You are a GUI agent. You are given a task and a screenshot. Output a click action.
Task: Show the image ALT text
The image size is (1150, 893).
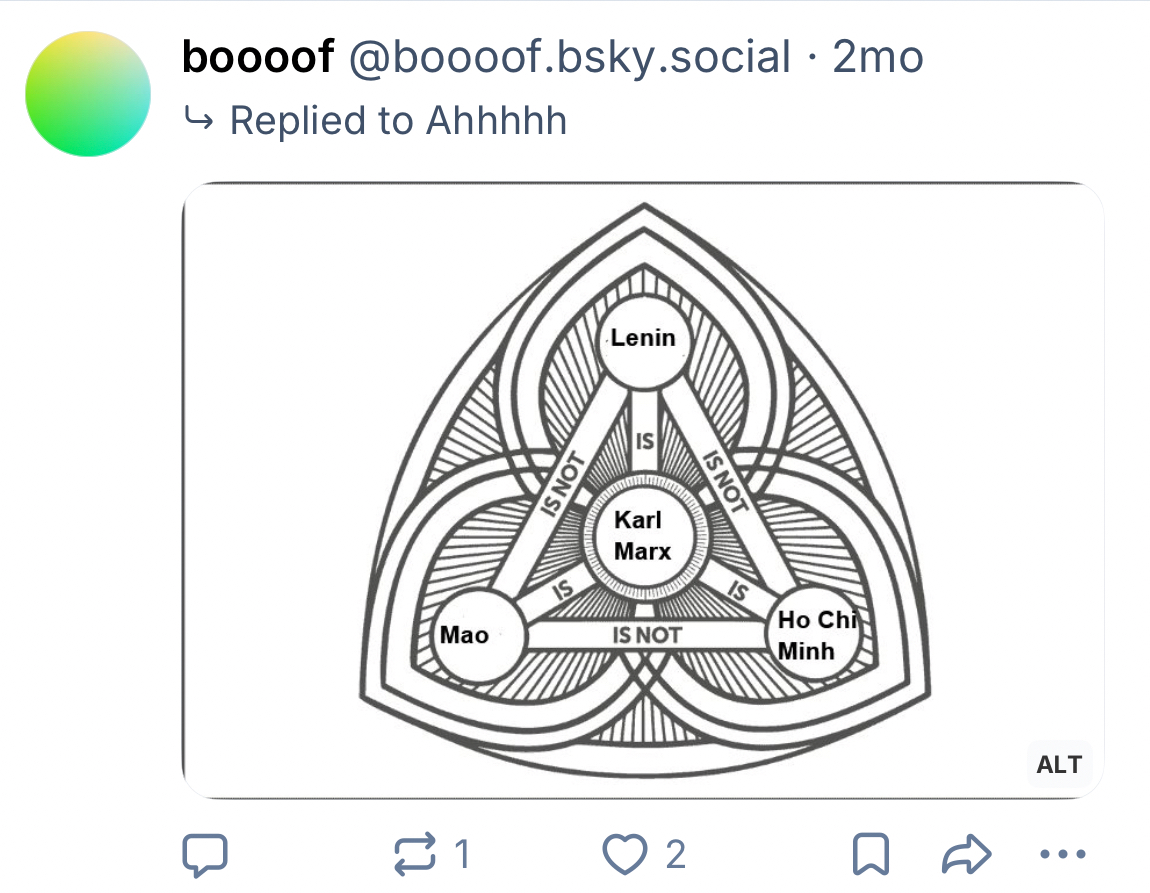[x=1059, y=765]
